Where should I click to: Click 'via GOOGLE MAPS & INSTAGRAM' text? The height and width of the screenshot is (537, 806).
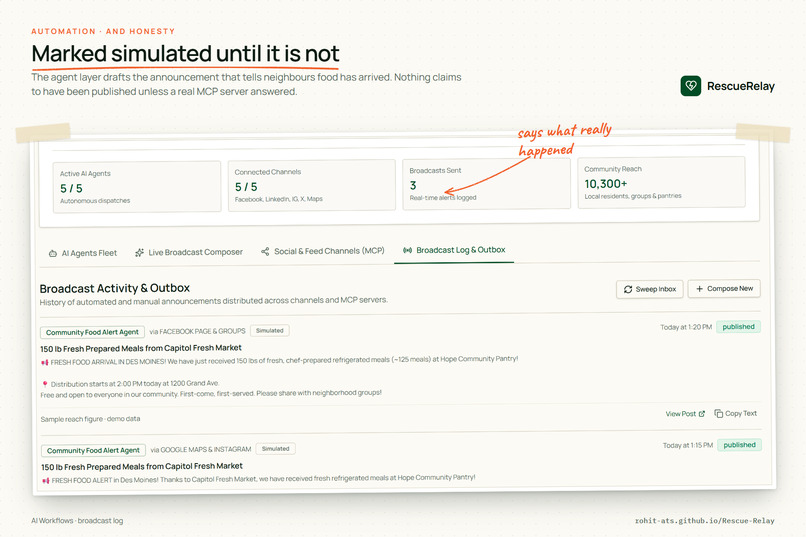pyautogui.click(x=201, y=449)
